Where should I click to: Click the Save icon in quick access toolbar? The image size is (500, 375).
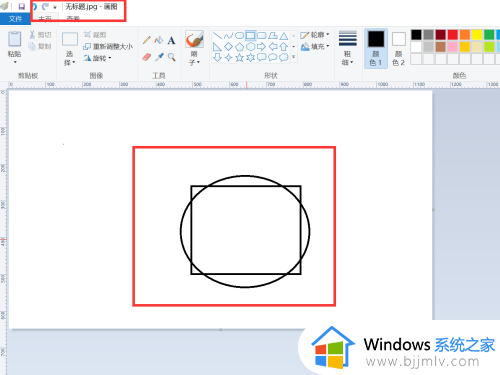click(x=22, y=7)
